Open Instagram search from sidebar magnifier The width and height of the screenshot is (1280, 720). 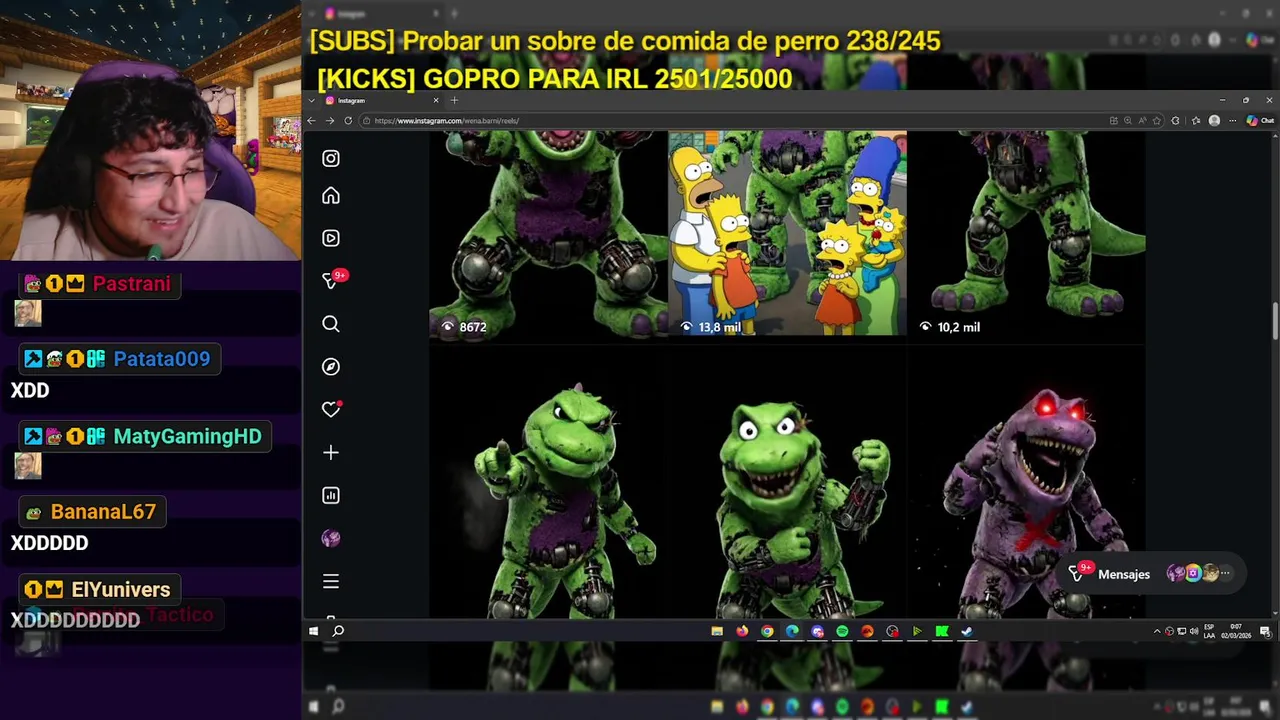click(331, 324)
